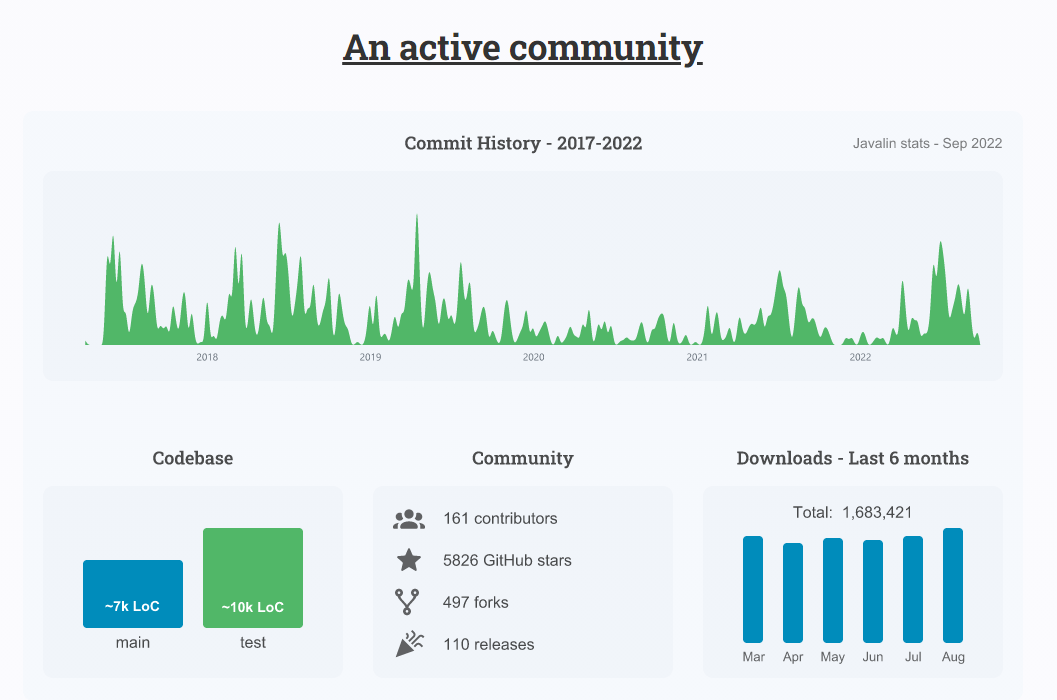Open the 'An active community' heading link
This screenshot has height=700, width=1057.
(x=522, y=47)
